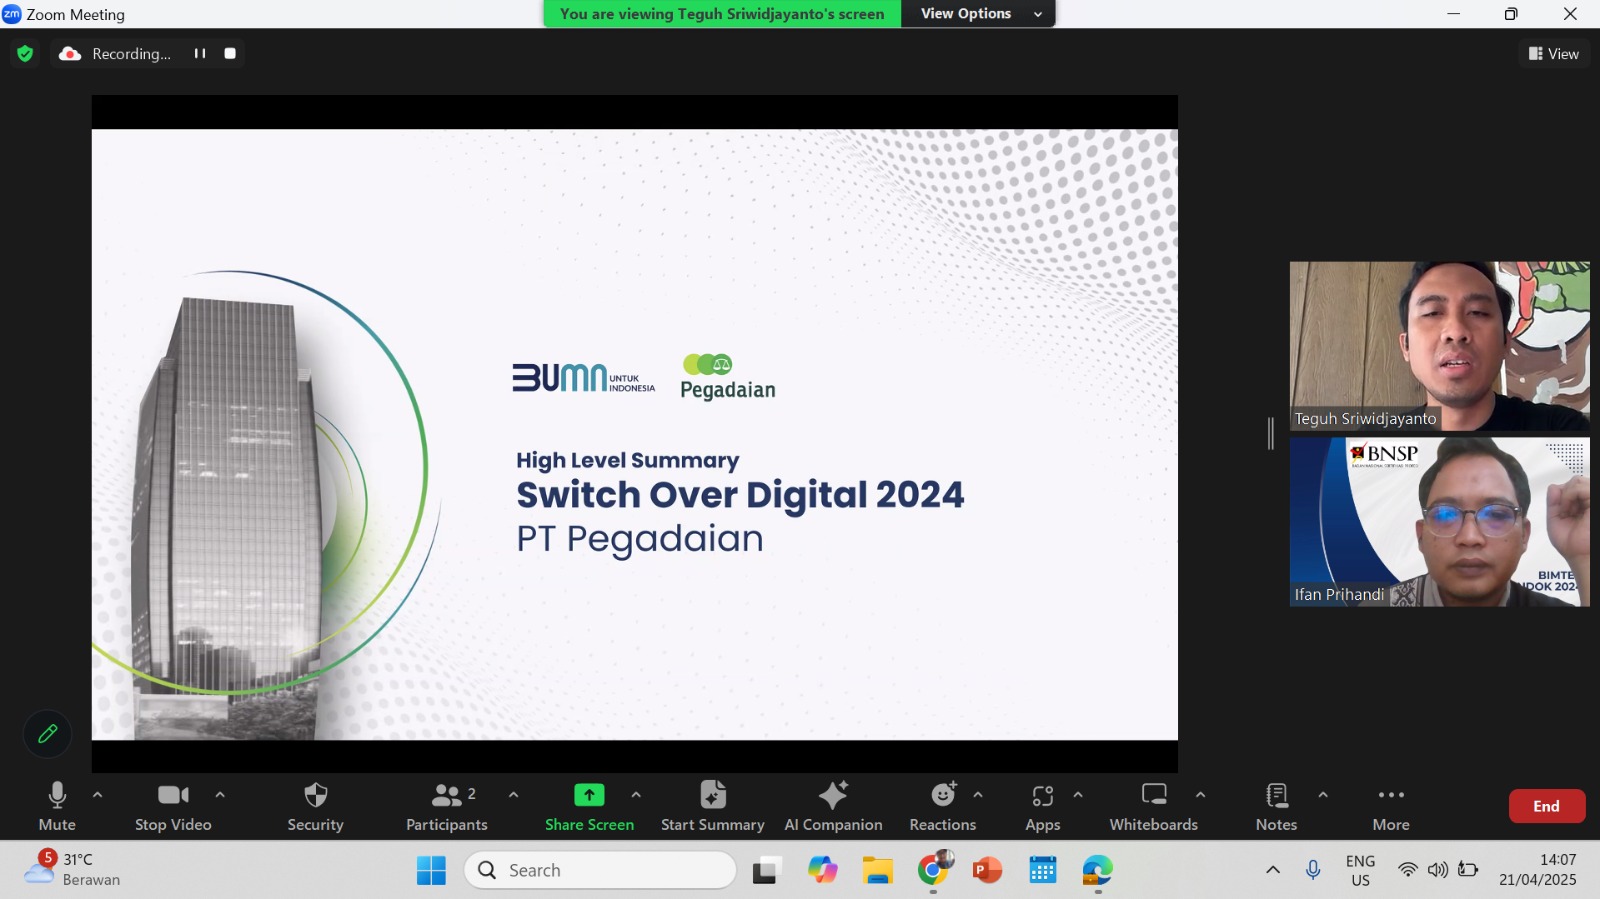Start Summary for the meeting
This screenshot has width=1600, height=899.
click(712, 806)
